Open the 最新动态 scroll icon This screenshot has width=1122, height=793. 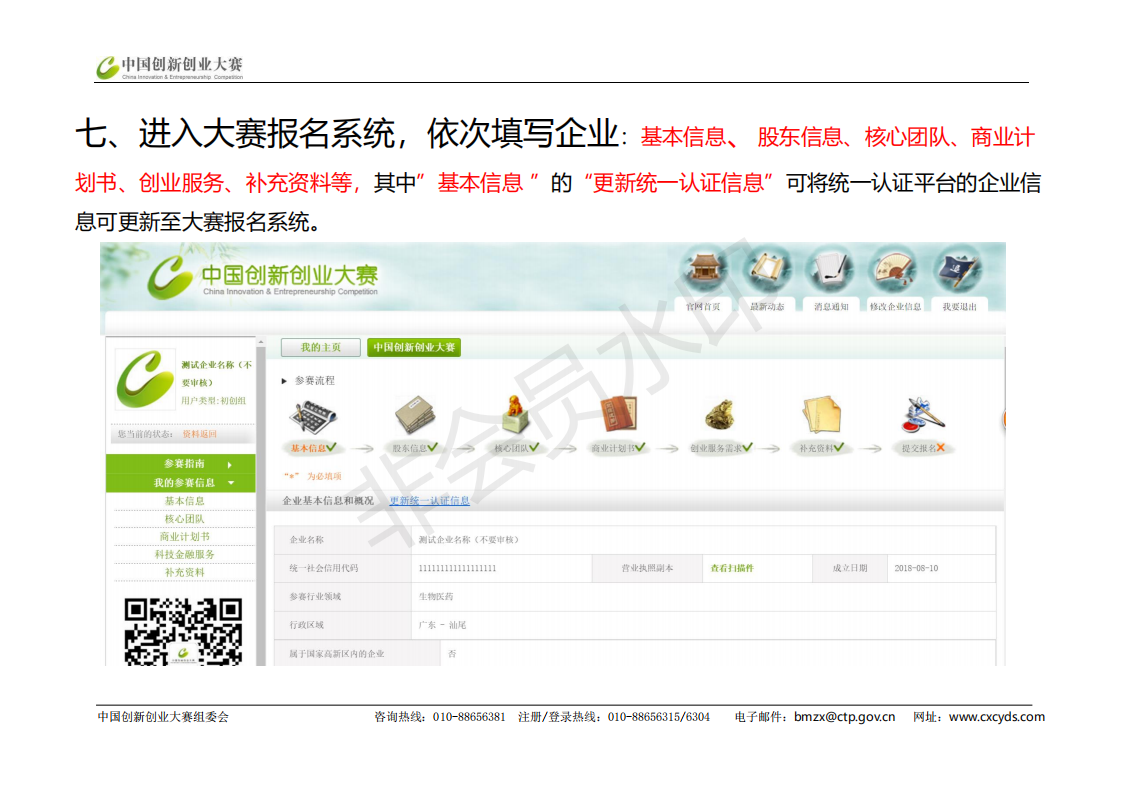pyautogui.click(x=768, y=270)
